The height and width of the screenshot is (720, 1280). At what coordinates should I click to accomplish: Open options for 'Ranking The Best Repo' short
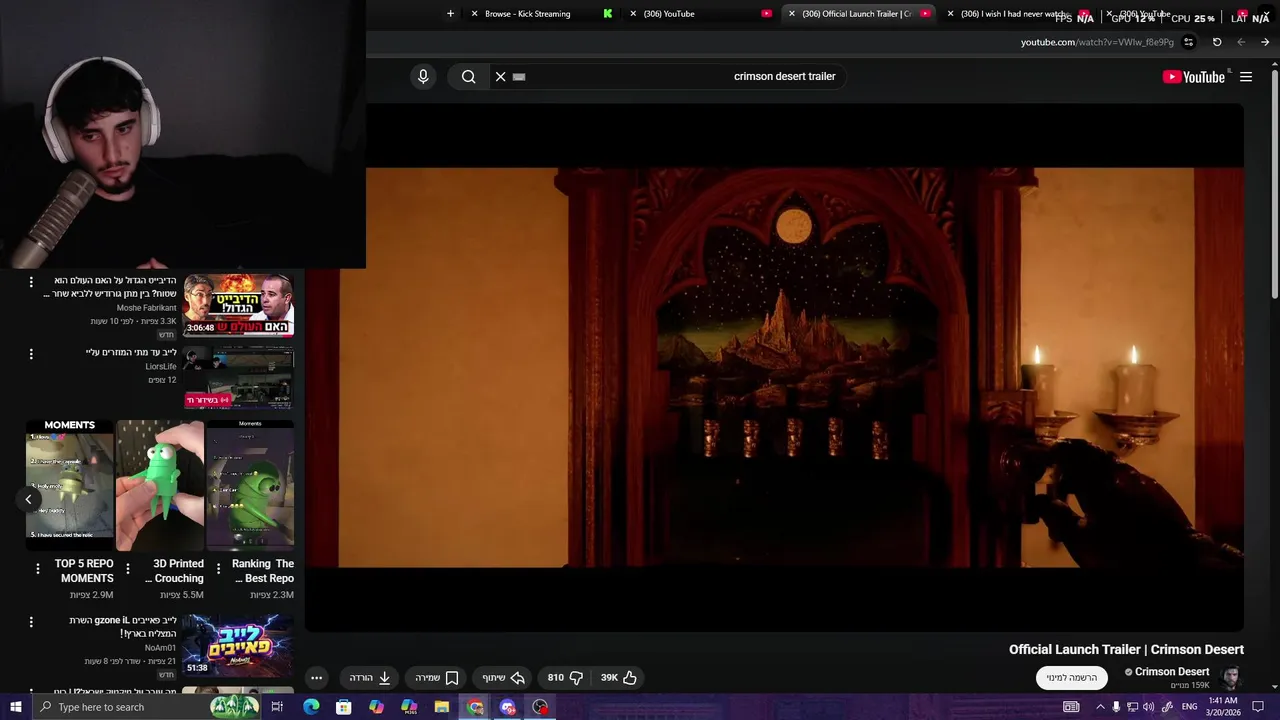click(x=218, y=569)
